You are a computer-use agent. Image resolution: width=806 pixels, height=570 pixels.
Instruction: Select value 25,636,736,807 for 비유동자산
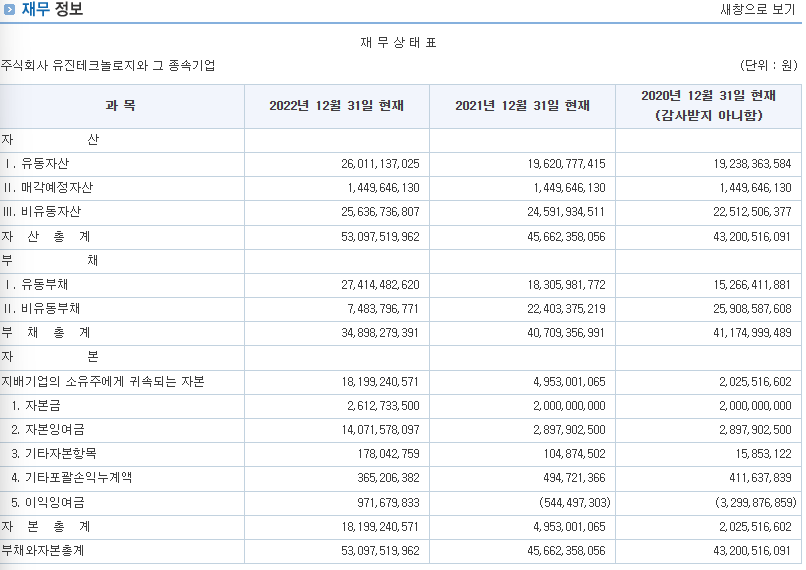(380, 212)
